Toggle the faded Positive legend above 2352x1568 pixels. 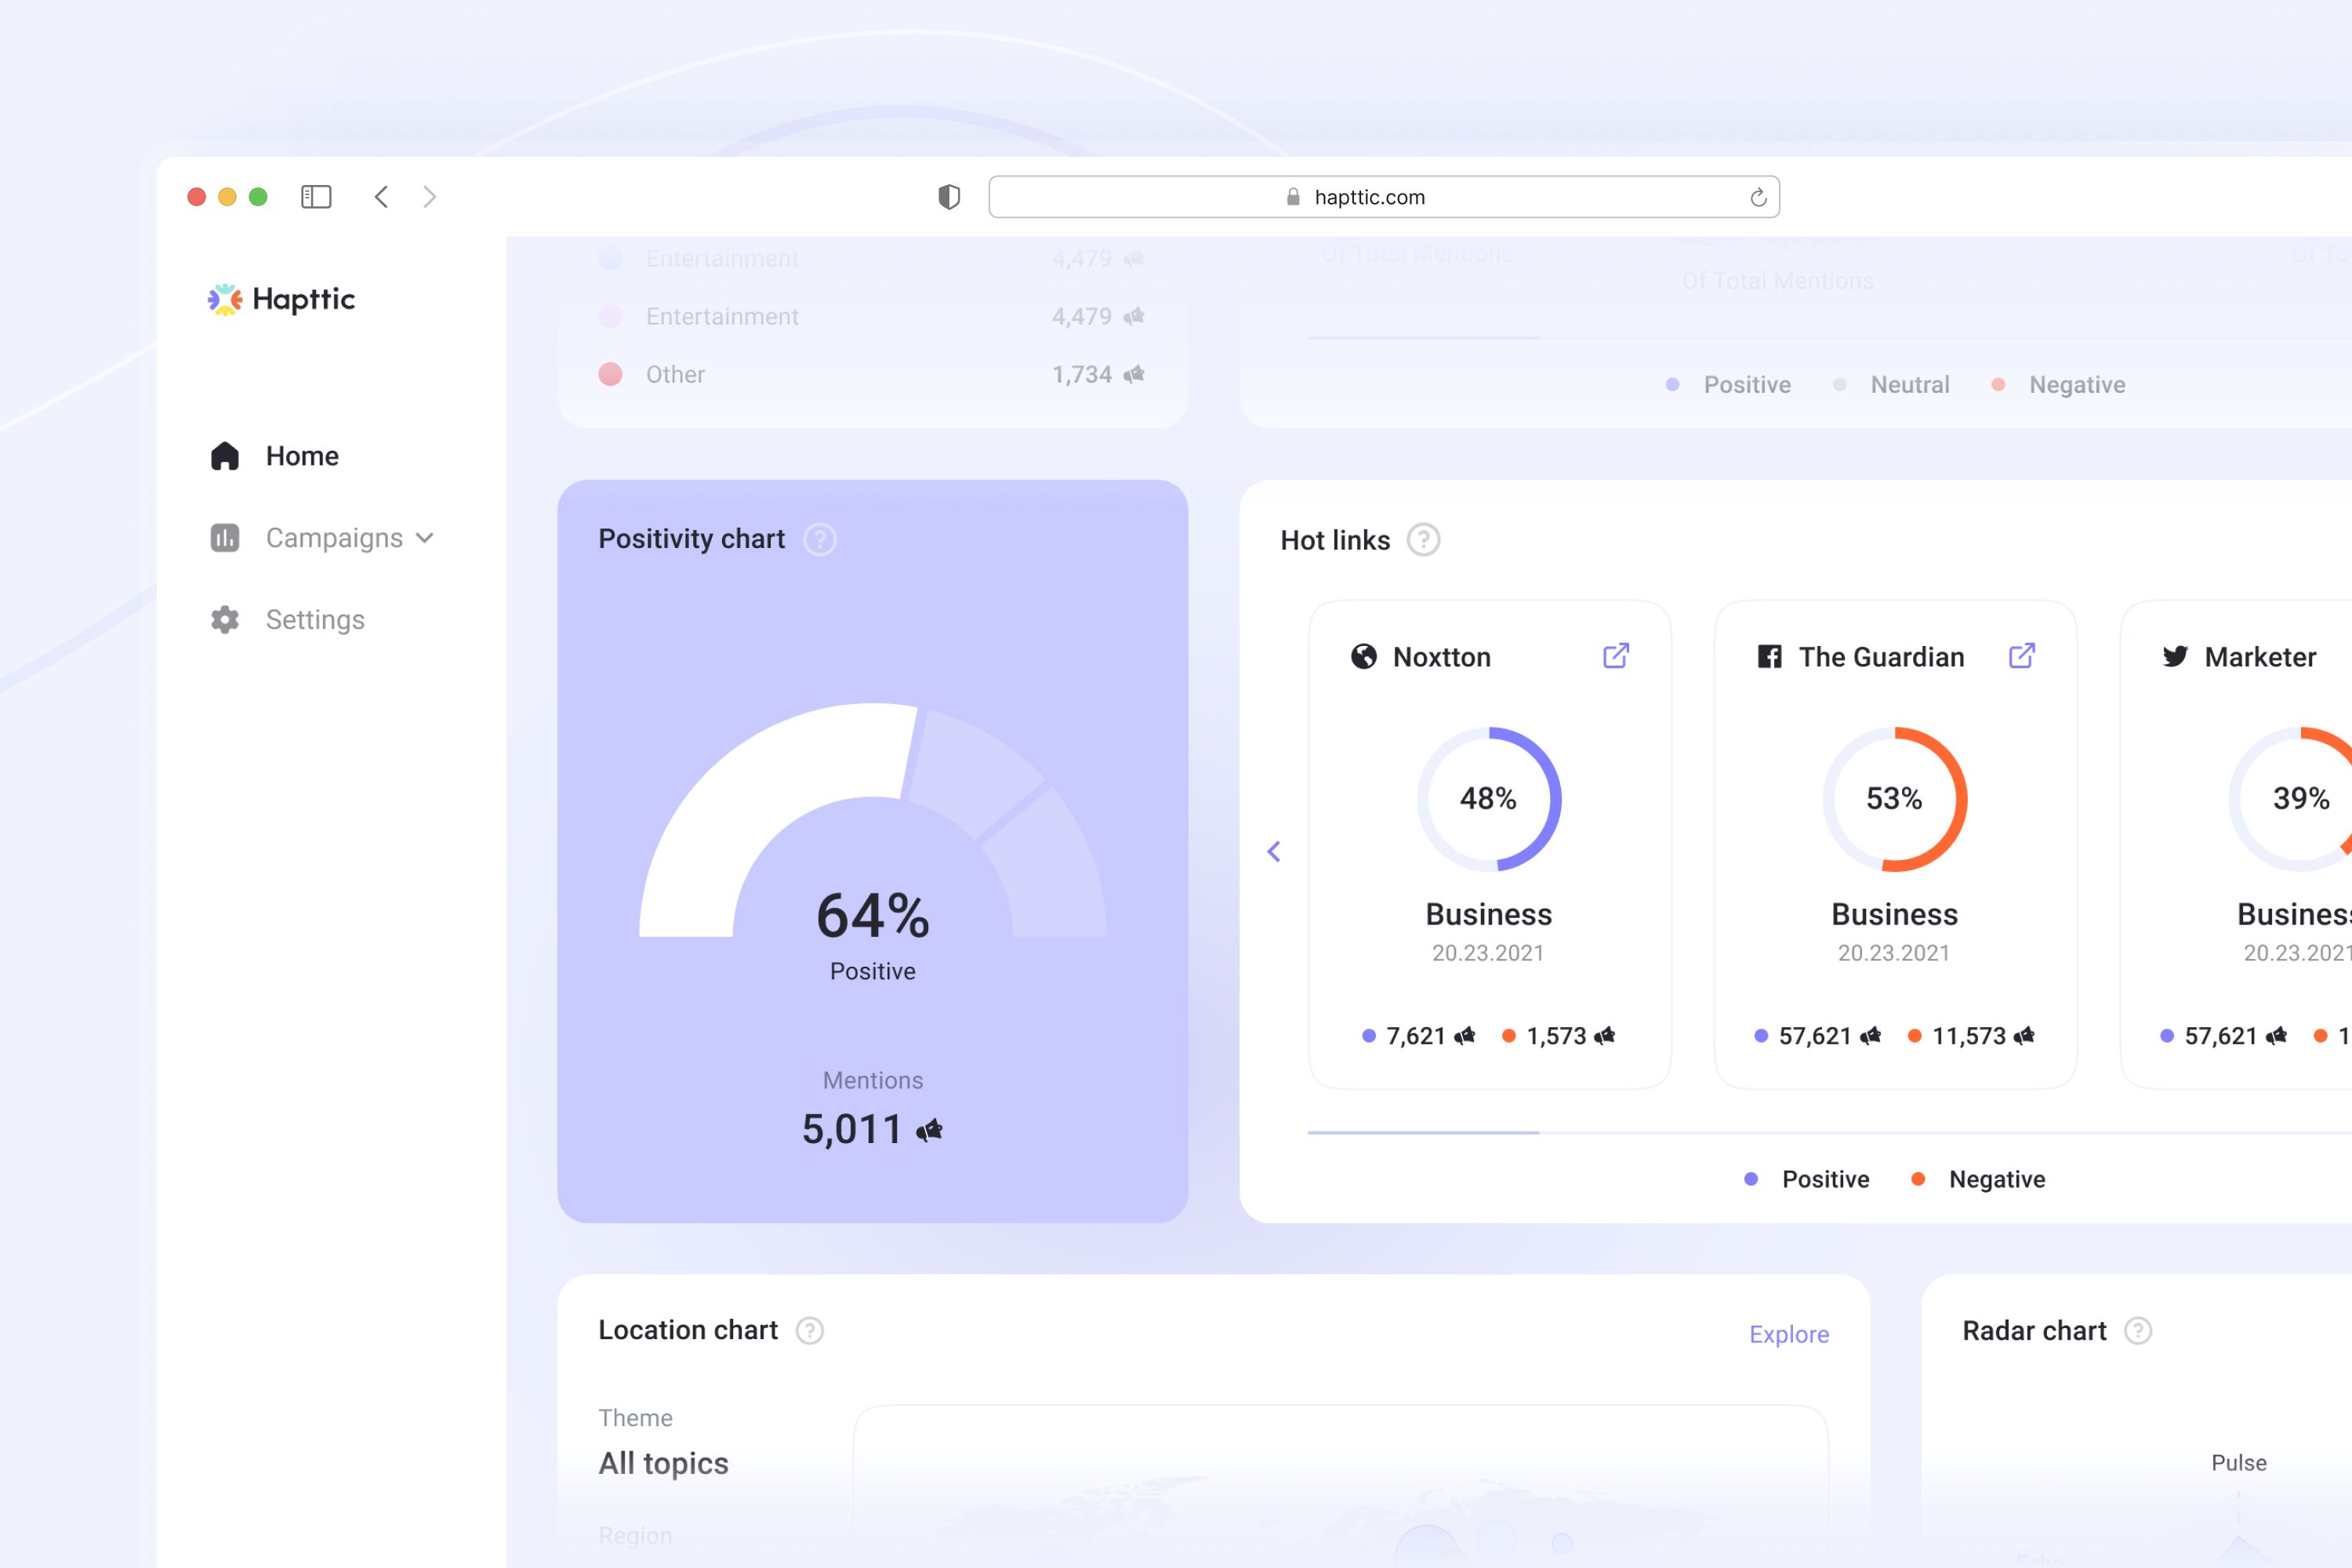point(1728,385)
